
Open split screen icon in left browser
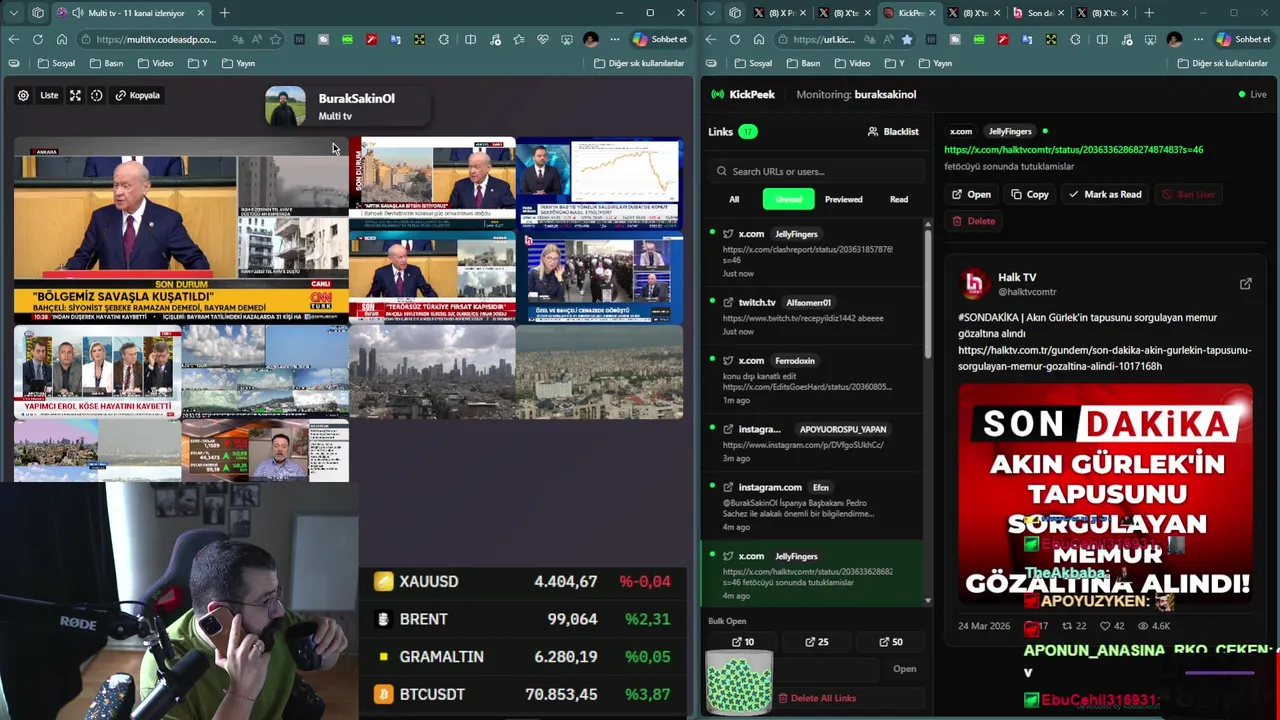470,39
